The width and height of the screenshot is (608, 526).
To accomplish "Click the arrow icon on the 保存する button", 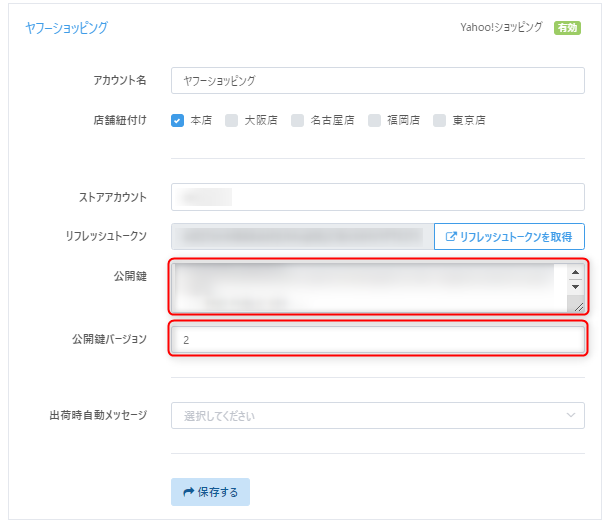I will point(188,492).
